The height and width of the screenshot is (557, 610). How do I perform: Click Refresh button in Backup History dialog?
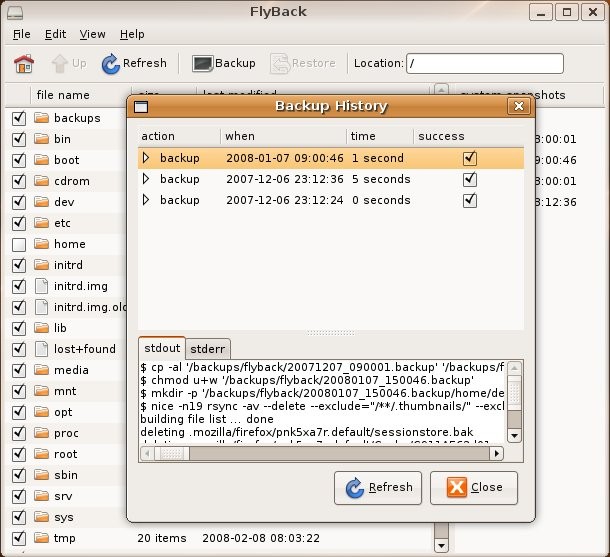[378, 488]
